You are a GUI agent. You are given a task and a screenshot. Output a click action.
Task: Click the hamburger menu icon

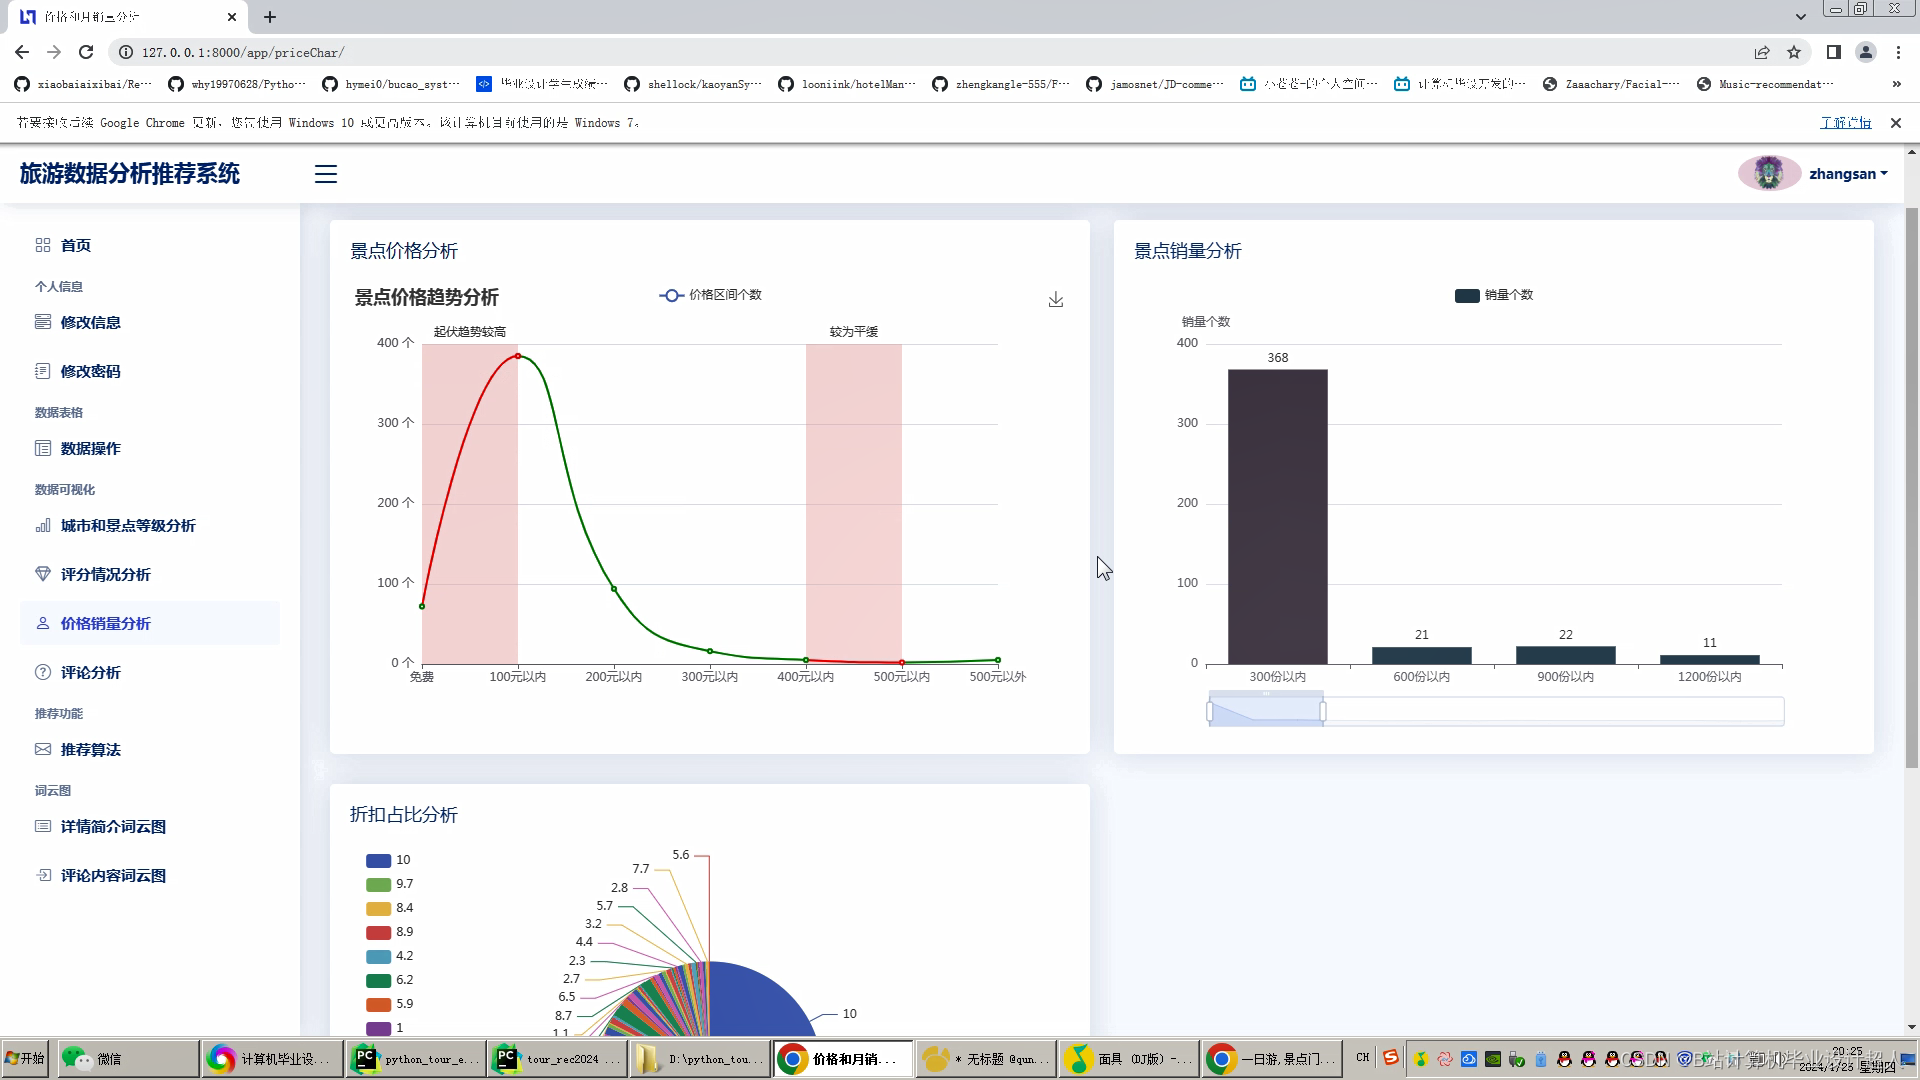[326, 174]
